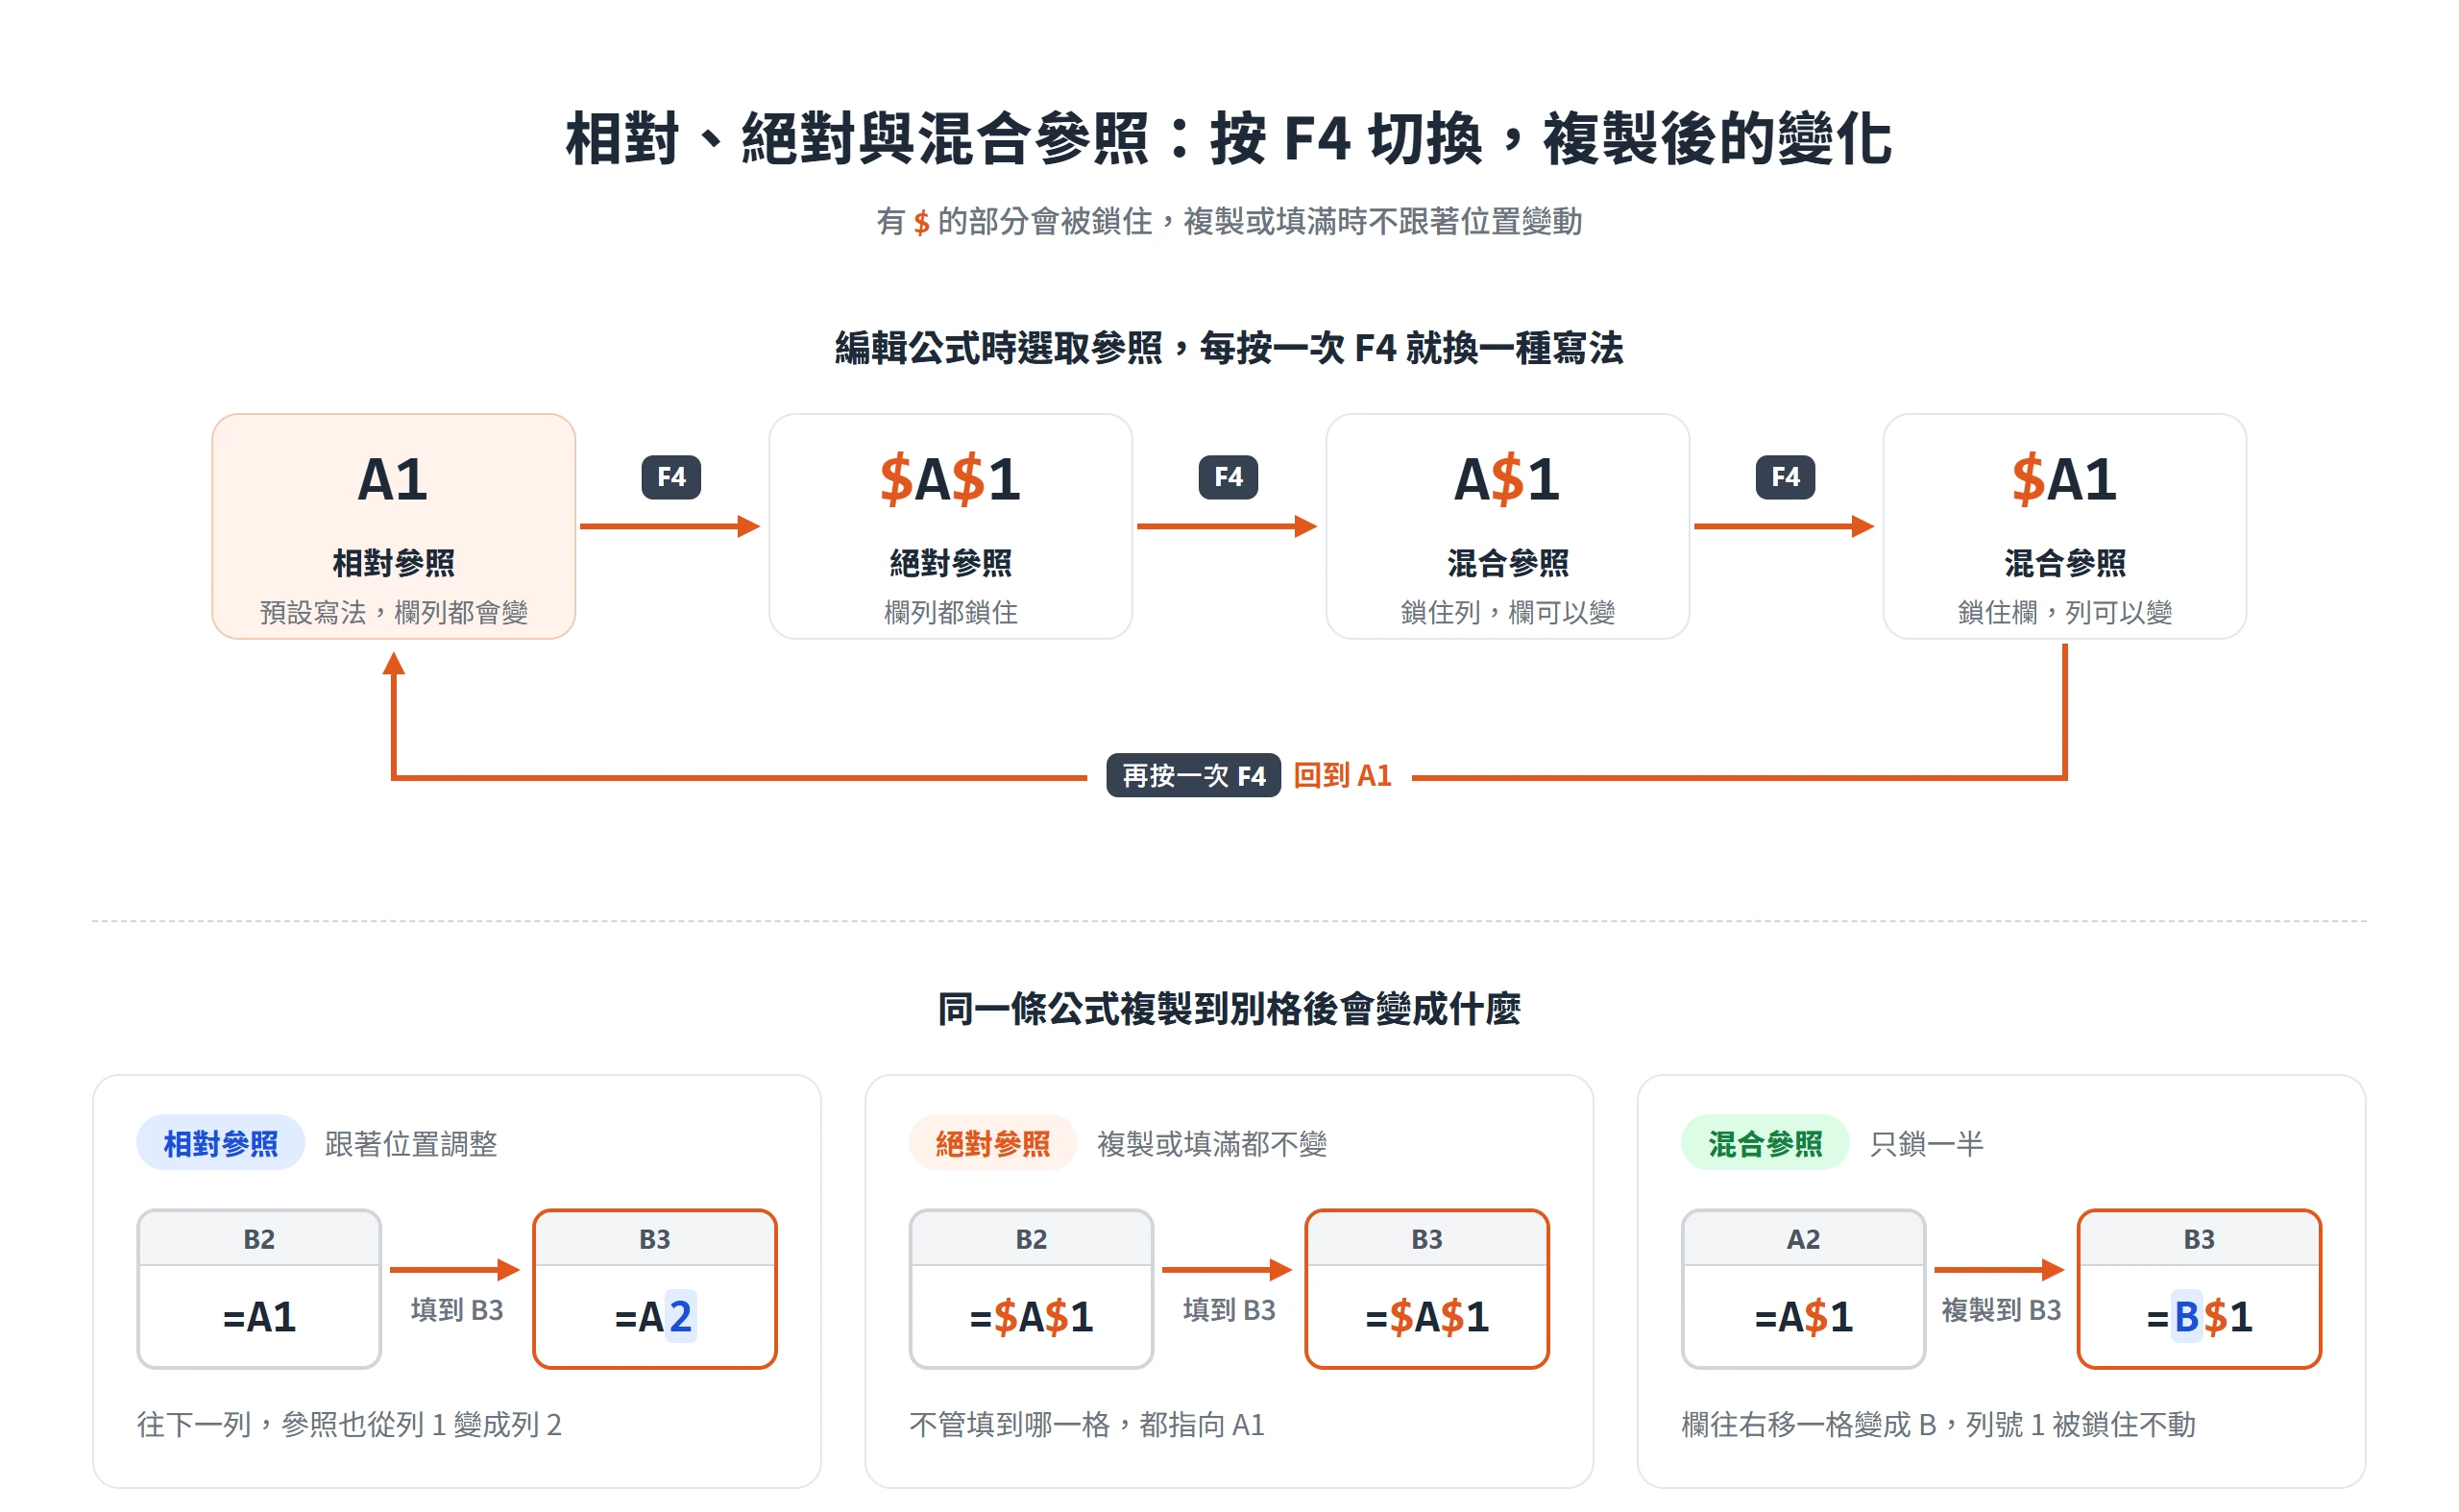This screenshot has height=1512, width=2459.
Task: Select the $A$1 絕對參照 card
Action: pos(950,526)
